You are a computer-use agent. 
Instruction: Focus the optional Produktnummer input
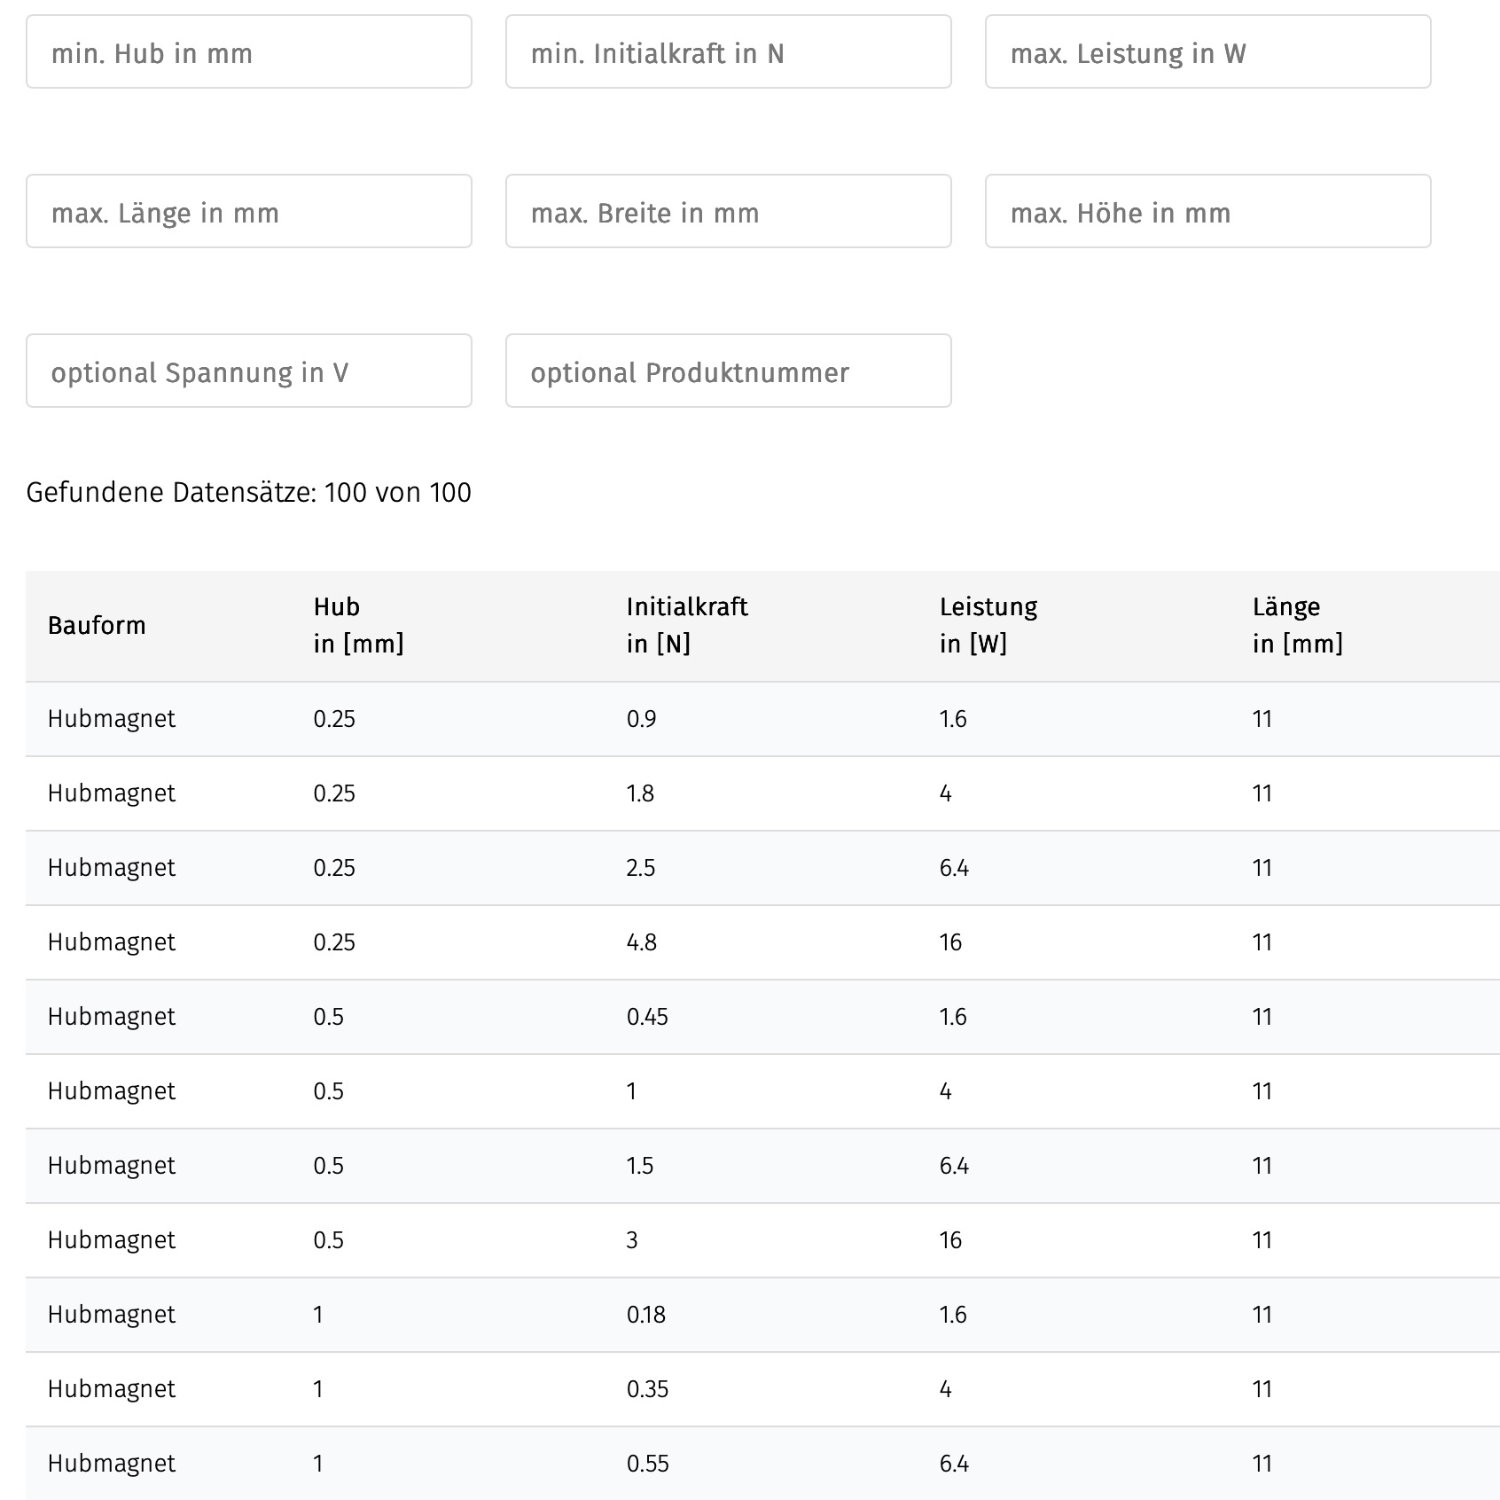pos(727,371)
